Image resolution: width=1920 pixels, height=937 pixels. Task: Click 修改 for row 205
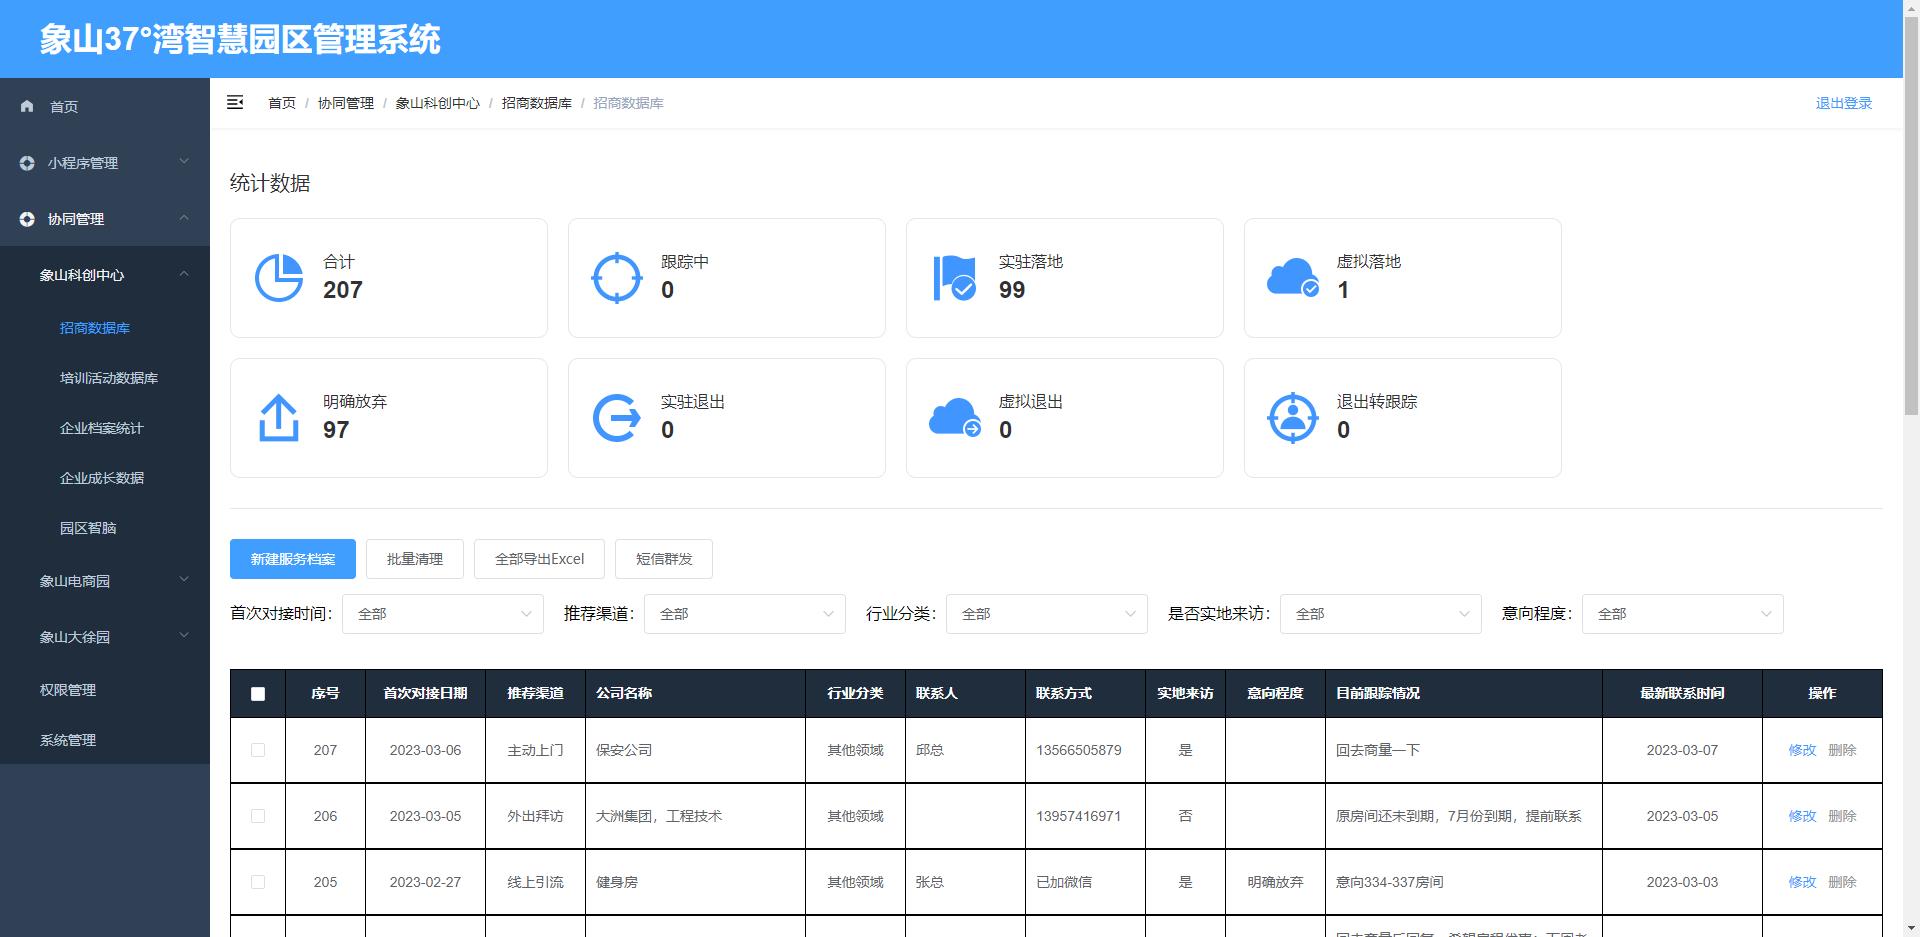[1802, 882]
